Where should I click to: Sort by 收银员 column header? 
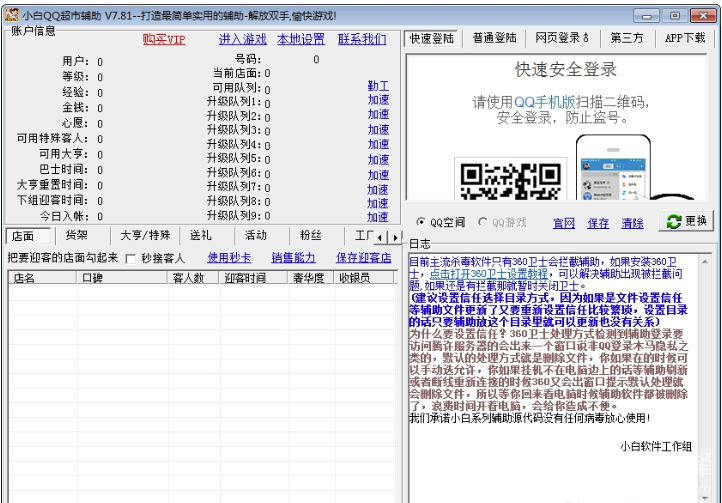pos(364,278)
